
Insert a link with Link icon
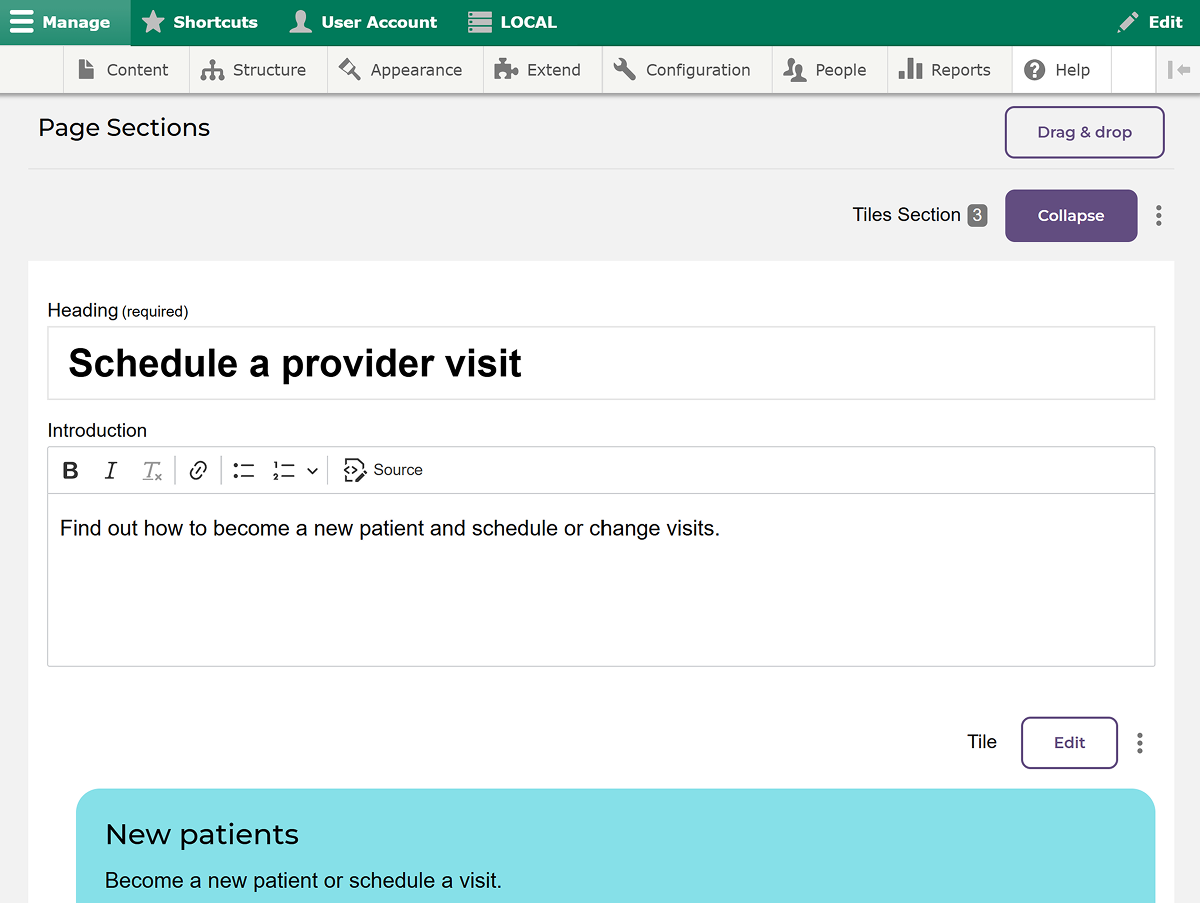(x=198, y=470)
